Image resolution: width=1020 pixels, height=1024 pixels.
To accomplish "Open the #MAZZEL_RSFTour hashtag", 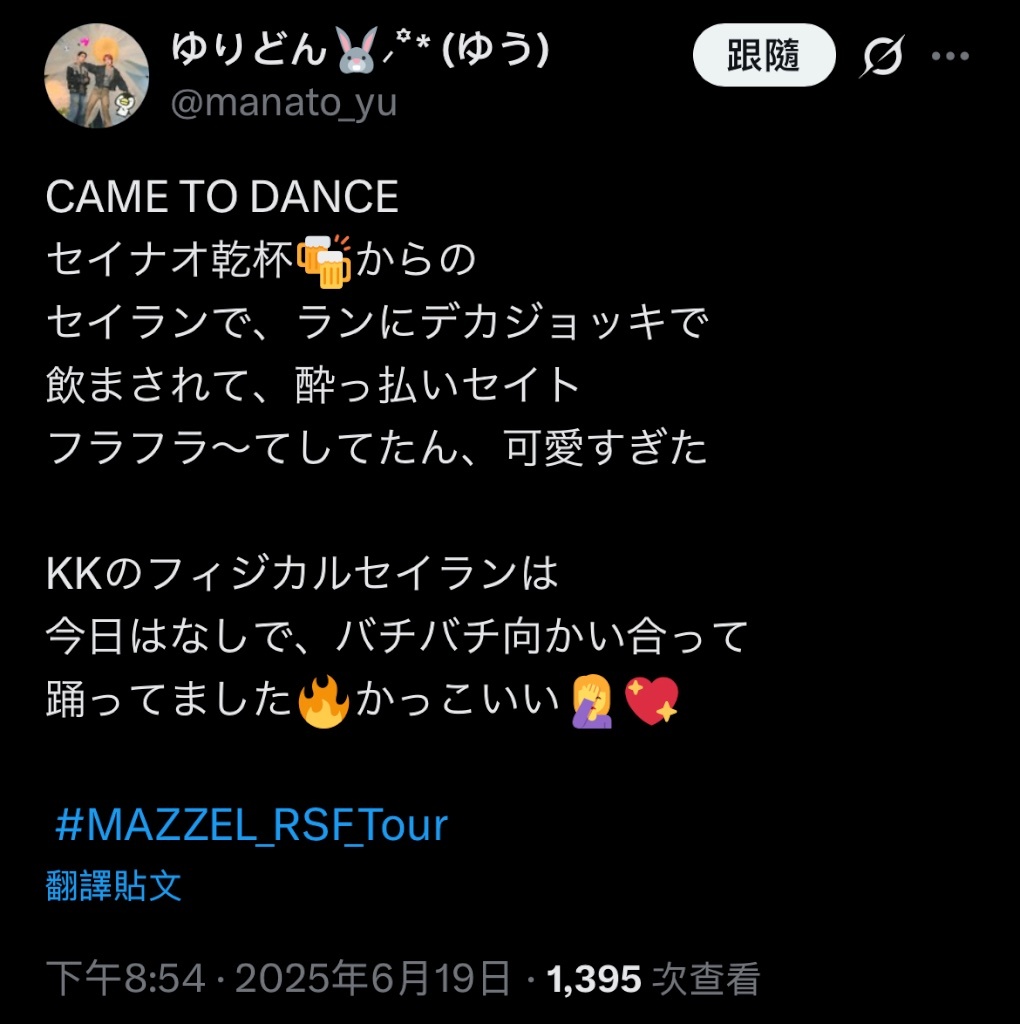I will 251,825.
